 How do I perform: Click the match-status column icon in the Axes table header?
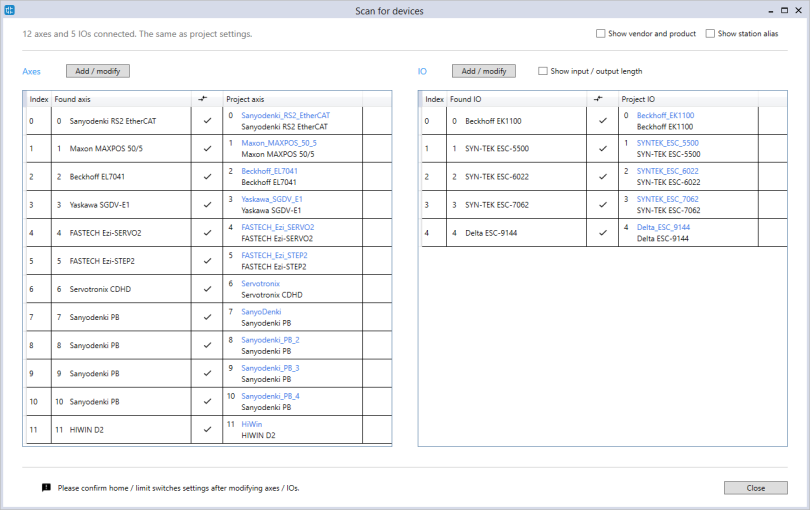coord(203,99)
